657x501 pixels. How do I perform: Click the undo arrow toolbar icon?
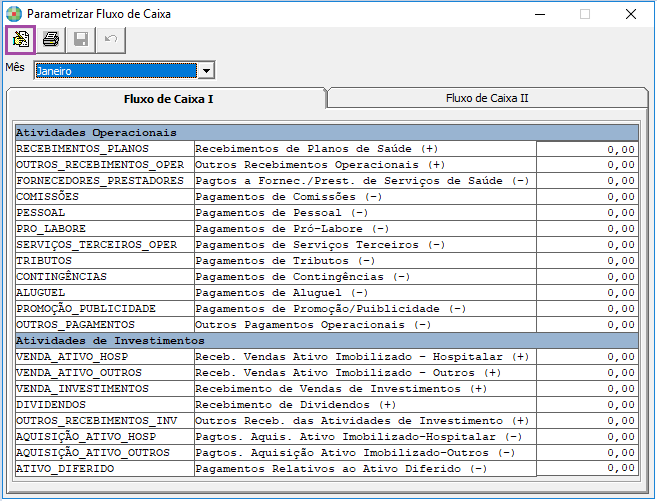(110, 40)
